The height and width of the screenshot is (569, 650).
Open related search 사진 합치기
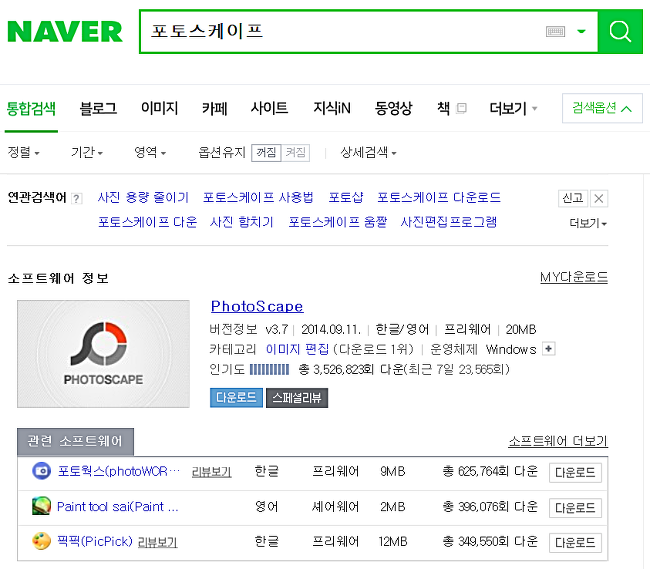pyautogui.click(x=242, y=222)
